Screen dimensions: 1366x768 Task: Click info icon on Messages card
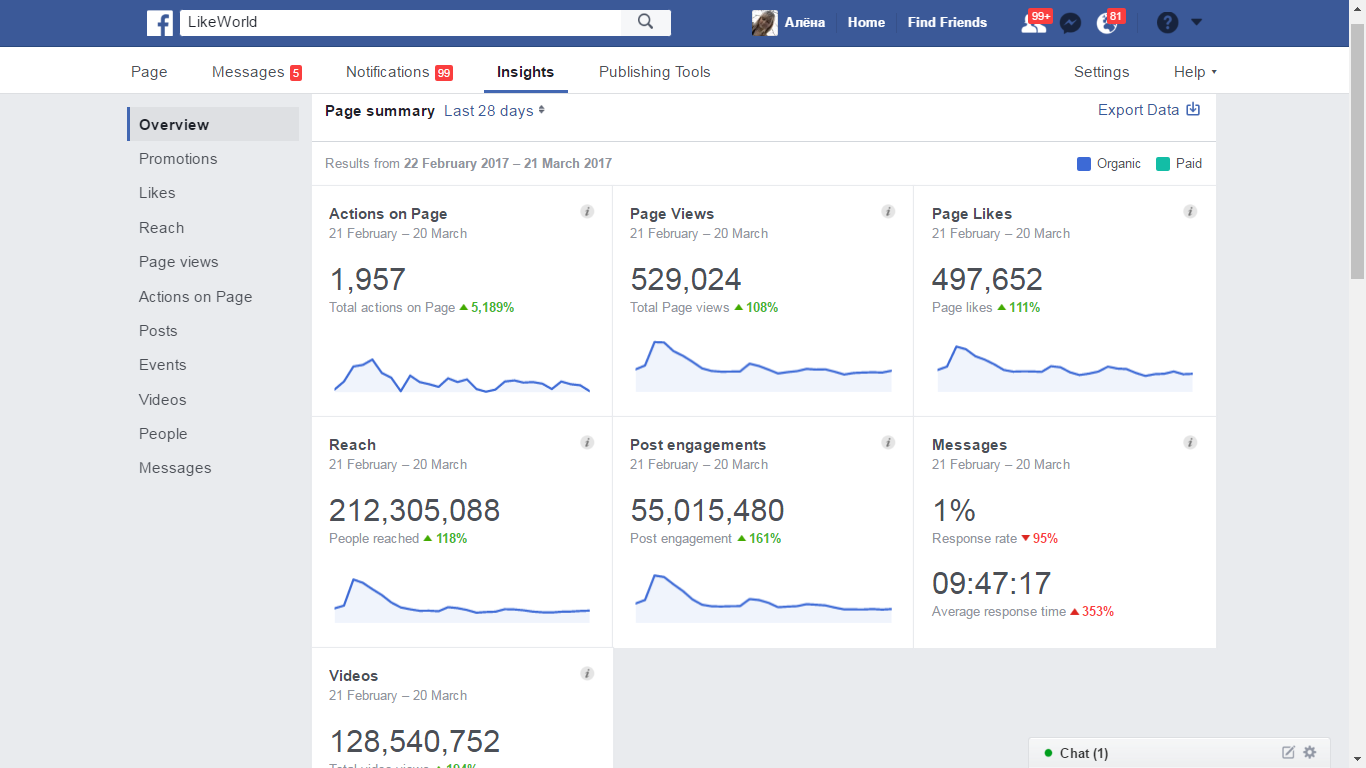(x=1190, y=443)
